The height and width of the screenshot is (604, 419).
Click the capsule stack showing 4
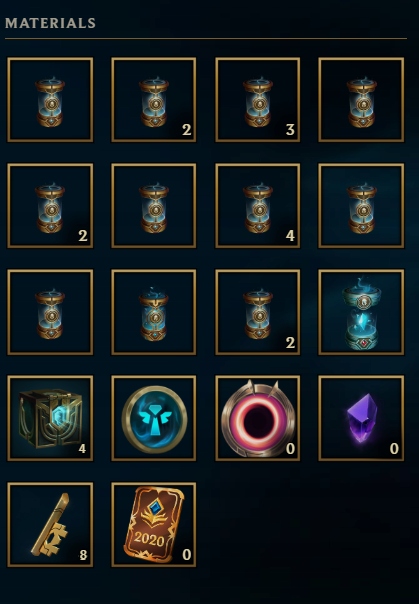pos(258,206)
